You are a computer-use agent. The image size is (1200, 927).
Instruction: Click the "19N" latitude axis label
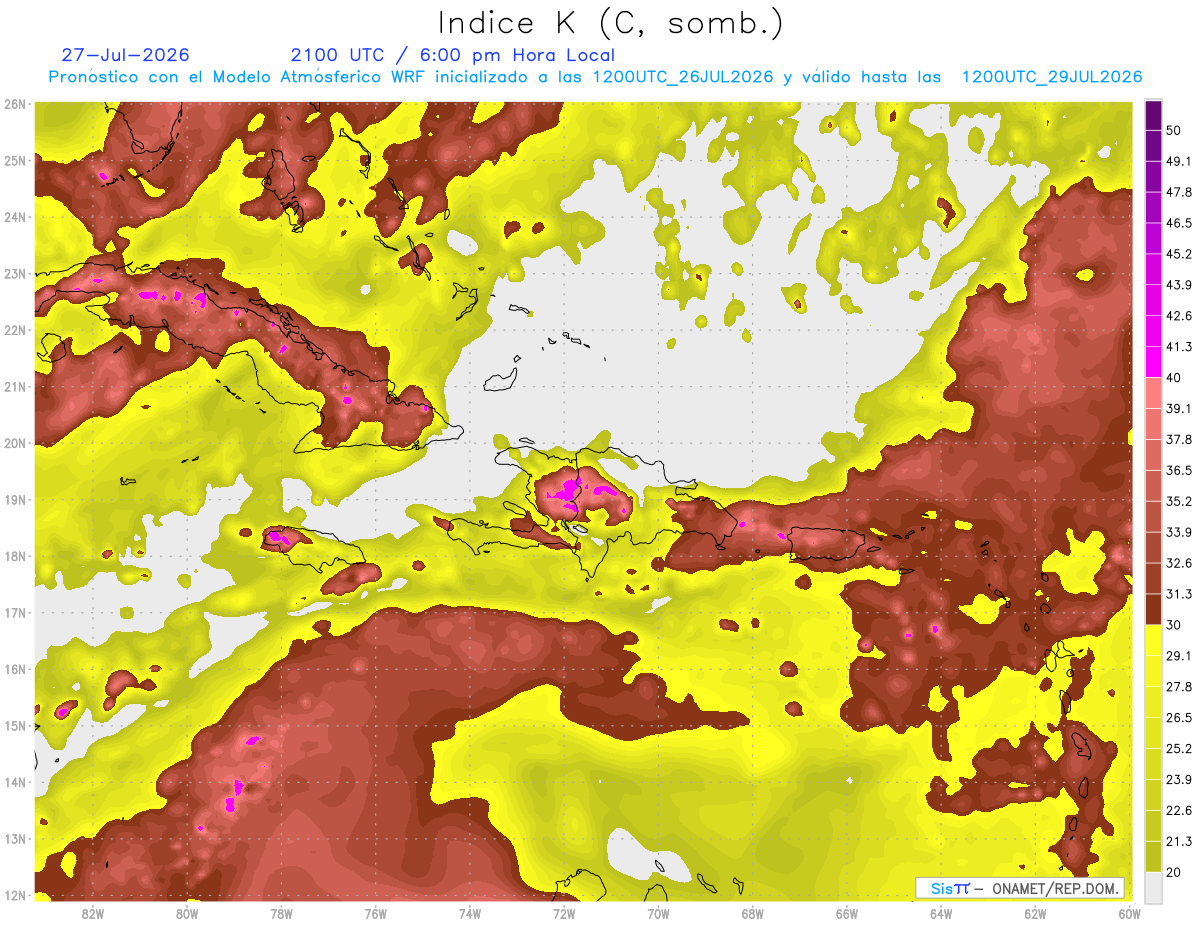[x=15, y=500]
